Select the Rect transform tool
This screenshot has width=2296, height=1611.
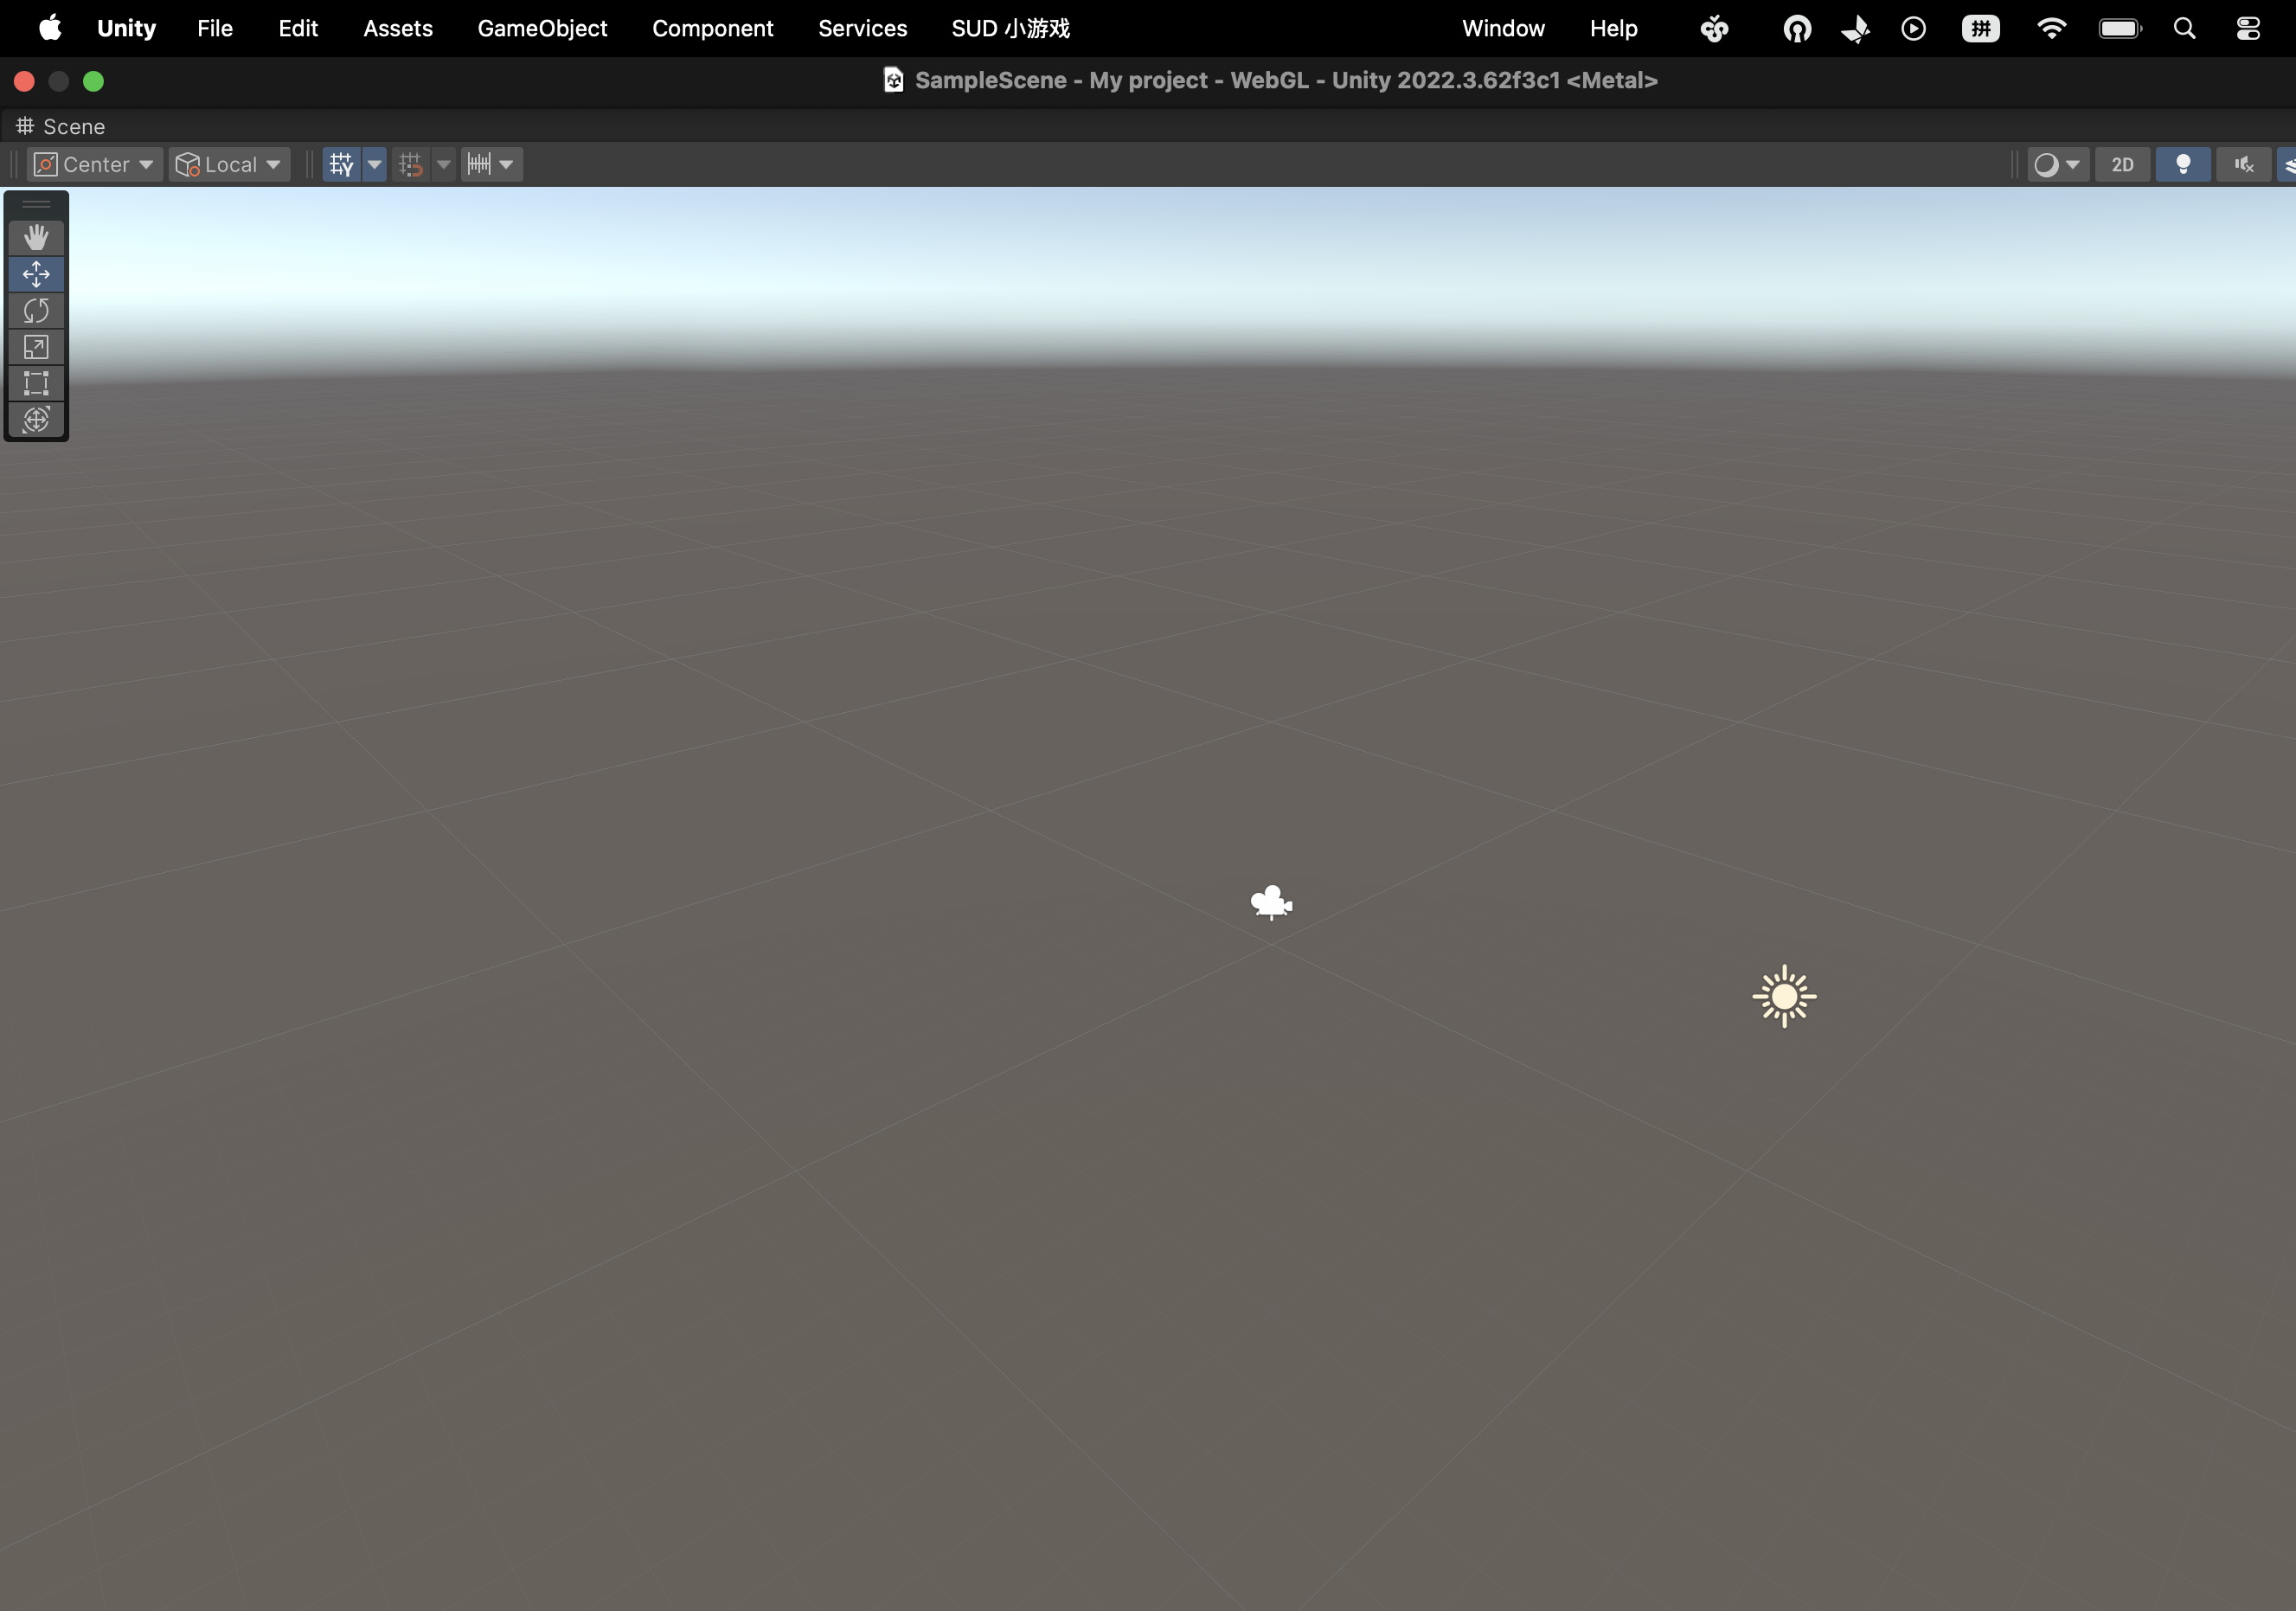click(x=36, y=383)
